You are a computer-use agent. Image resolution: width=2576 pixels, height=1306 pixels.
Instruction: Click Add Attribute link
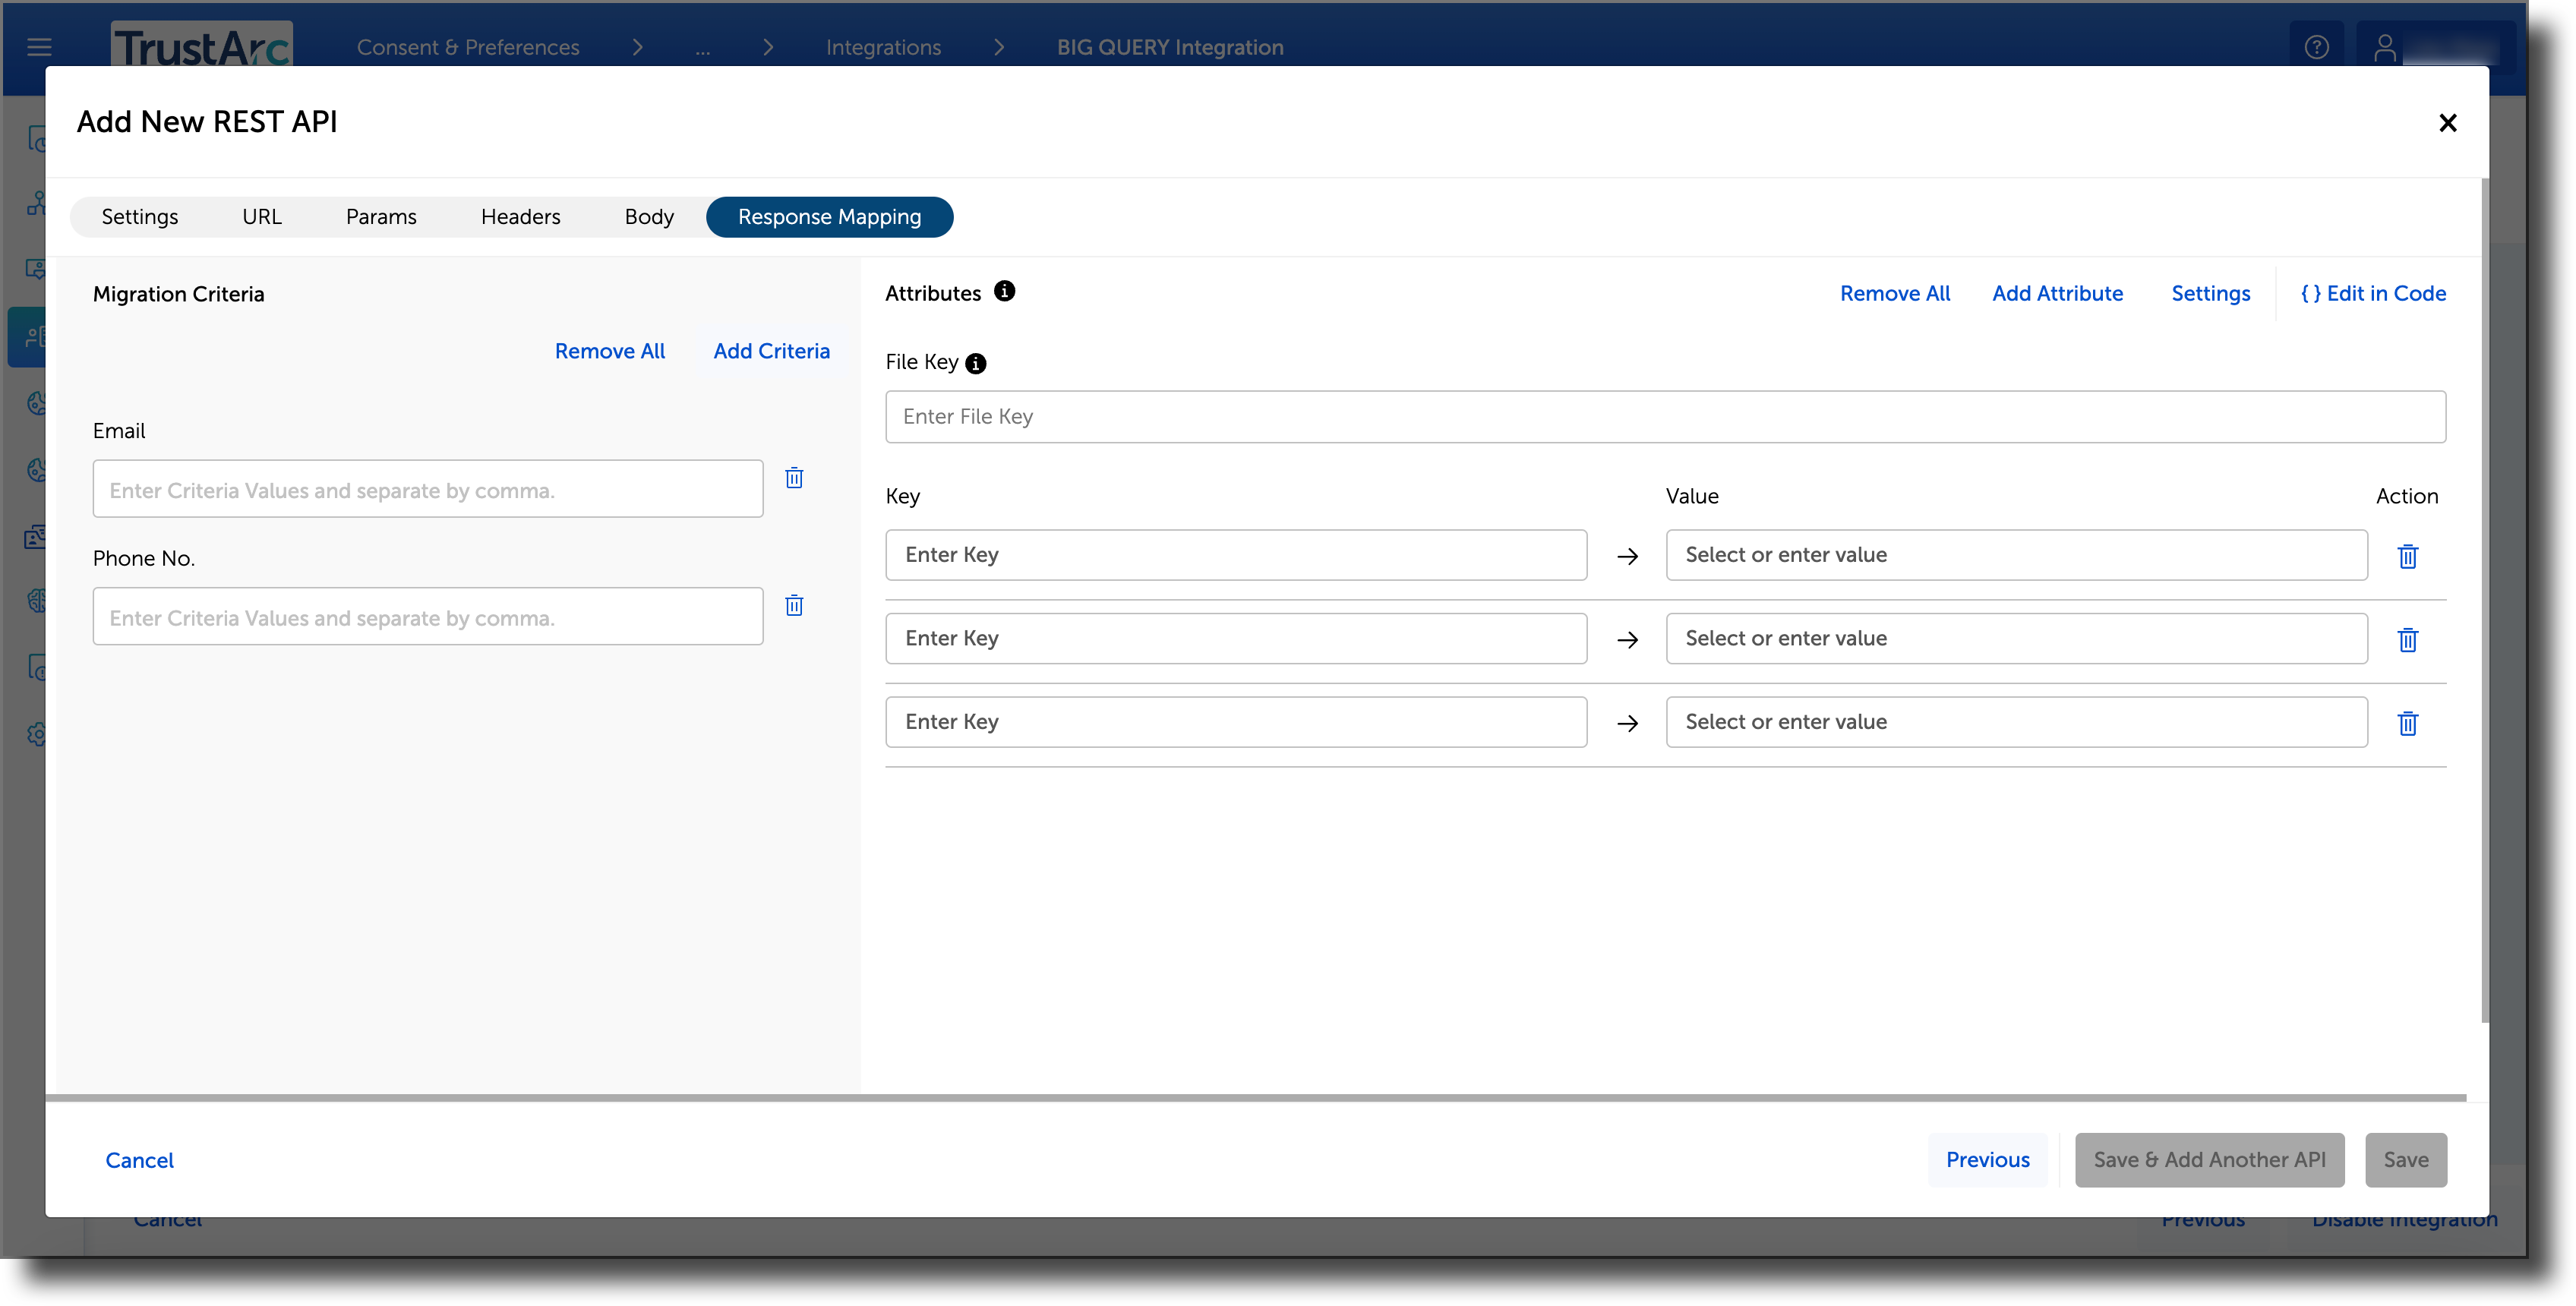pyautogui.click(x=2057, y=293)
